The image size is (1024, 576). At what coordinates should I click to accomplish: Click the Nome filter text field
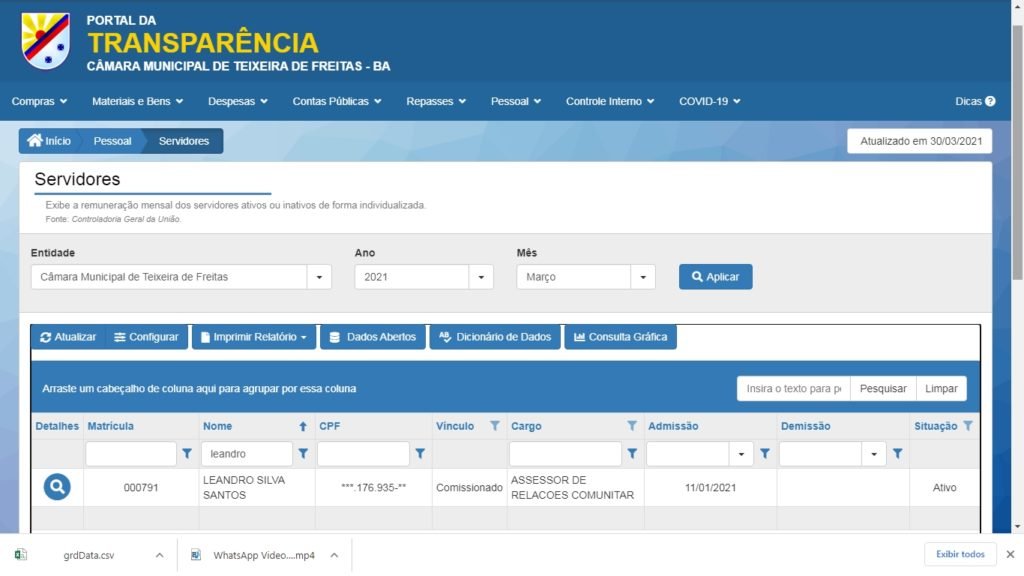(247, 454)
